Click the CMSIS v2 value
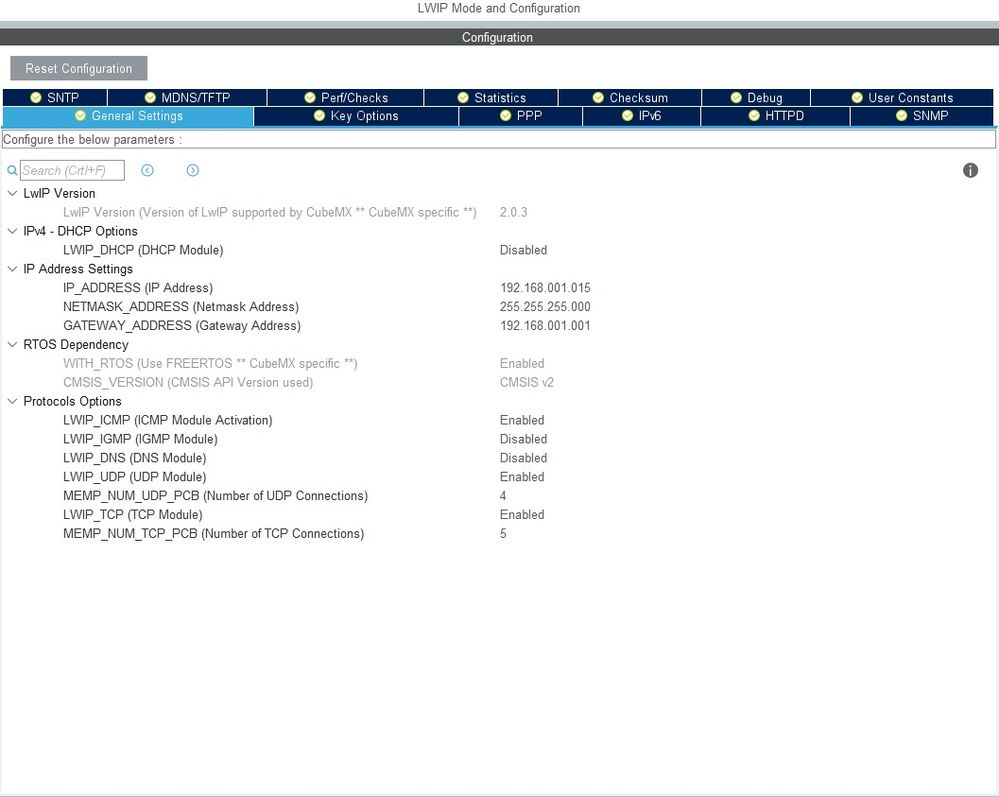The image size is (999, 797). click(527, 382)
